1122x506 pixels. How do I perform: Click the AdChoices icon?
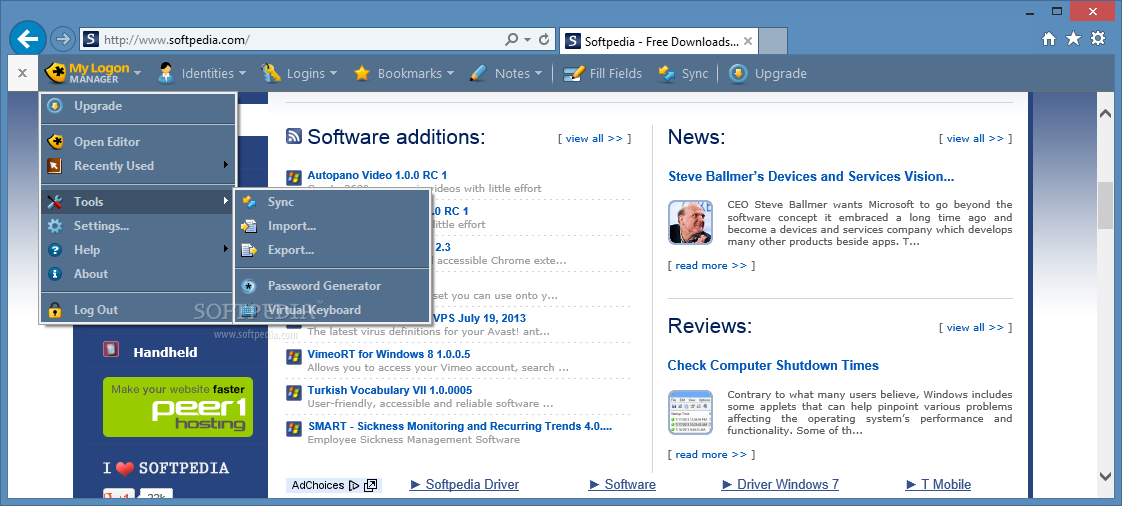click(x=354, y=485)
